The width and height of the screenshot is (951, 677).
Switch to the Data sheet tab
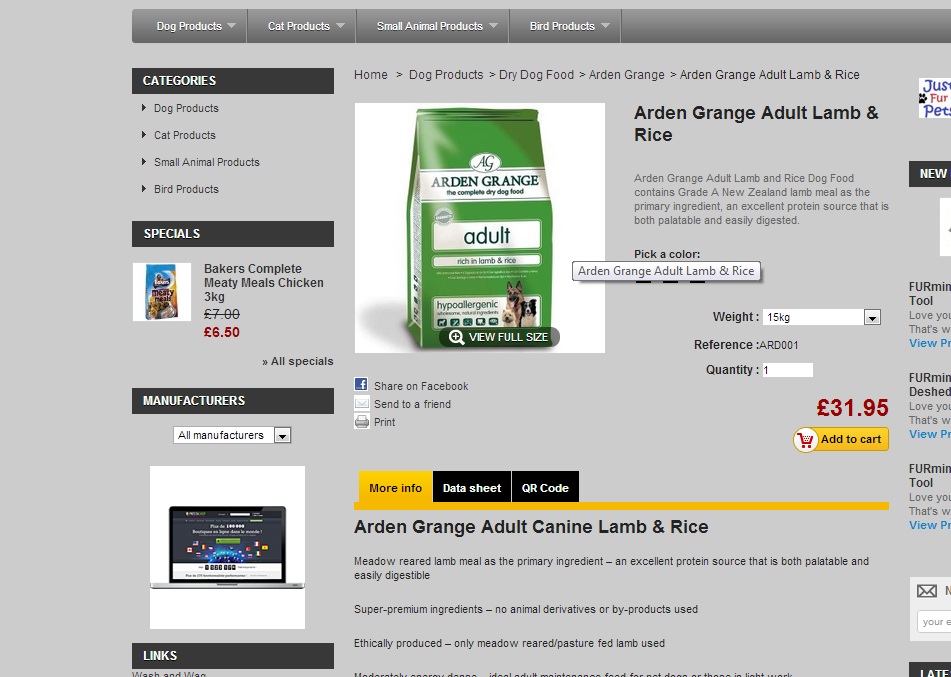(x=472, y=488)
